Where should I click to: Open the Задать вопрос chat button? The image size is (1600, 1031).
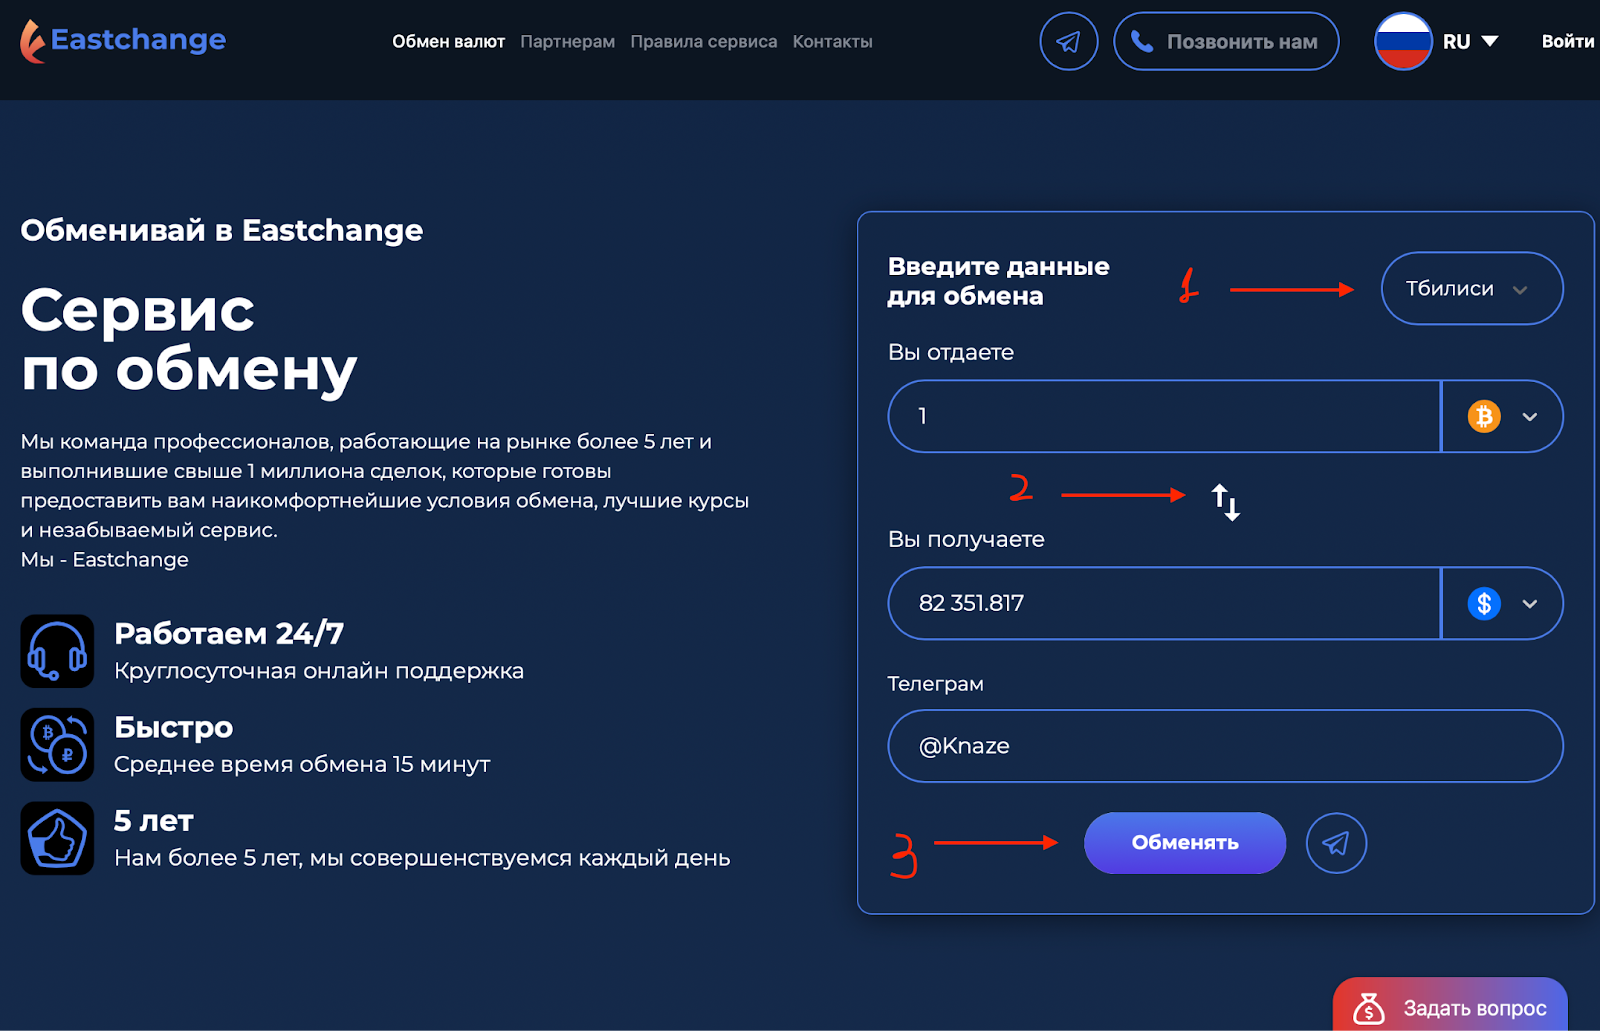pos(1450,1005)
